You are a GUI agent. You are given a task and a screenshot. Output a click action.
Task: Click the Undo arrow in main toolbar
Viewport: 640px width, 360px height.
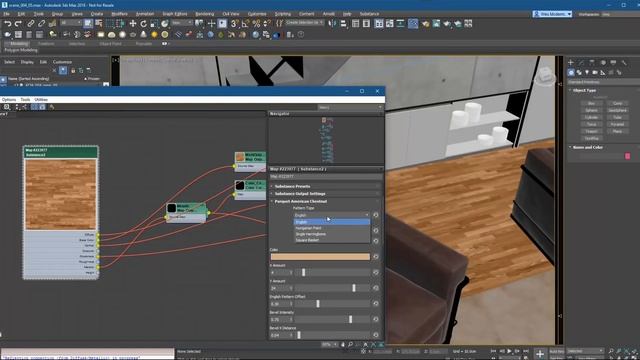pos(8,24)
